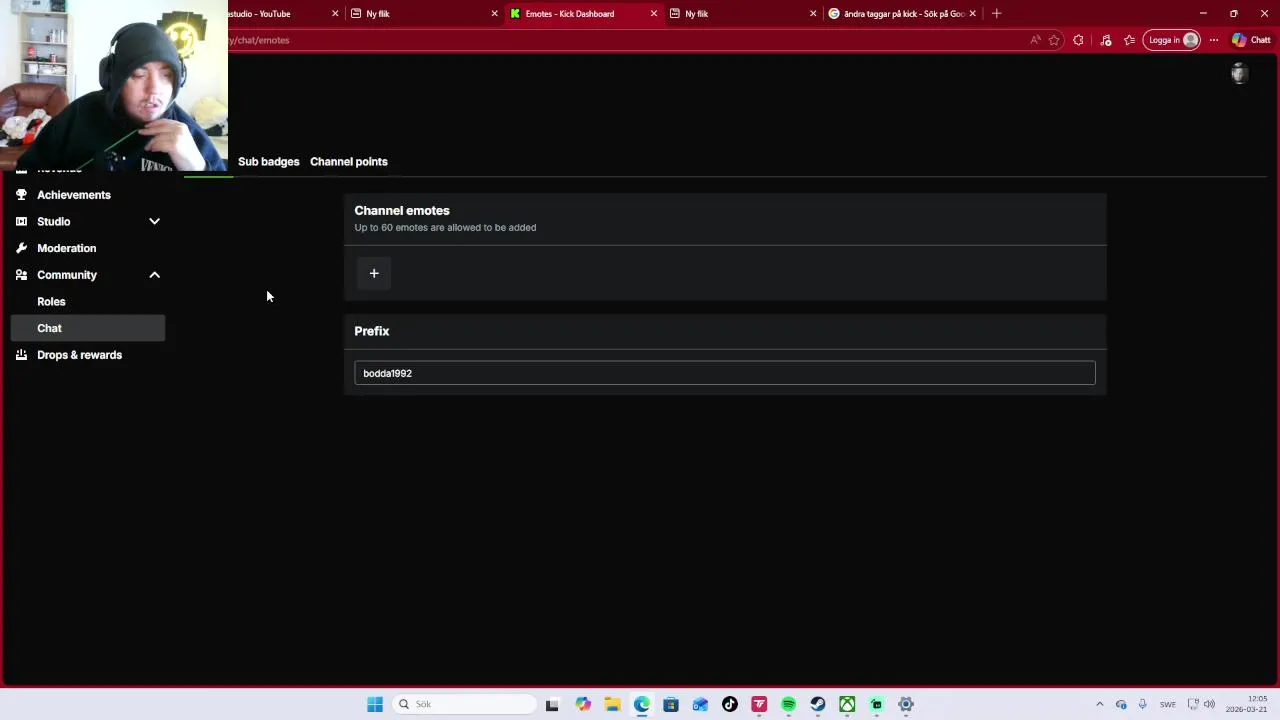Click the Prefix input field containing bodda1992
The width and height of the screenshot is (1280, 720).
point(724,373)
